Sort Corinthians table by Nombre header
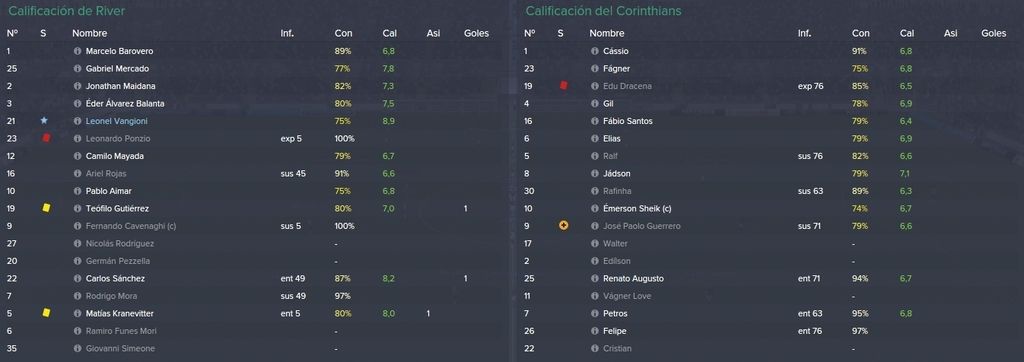The width and height of the screenshot is (1024, 362). click(607, 33)
